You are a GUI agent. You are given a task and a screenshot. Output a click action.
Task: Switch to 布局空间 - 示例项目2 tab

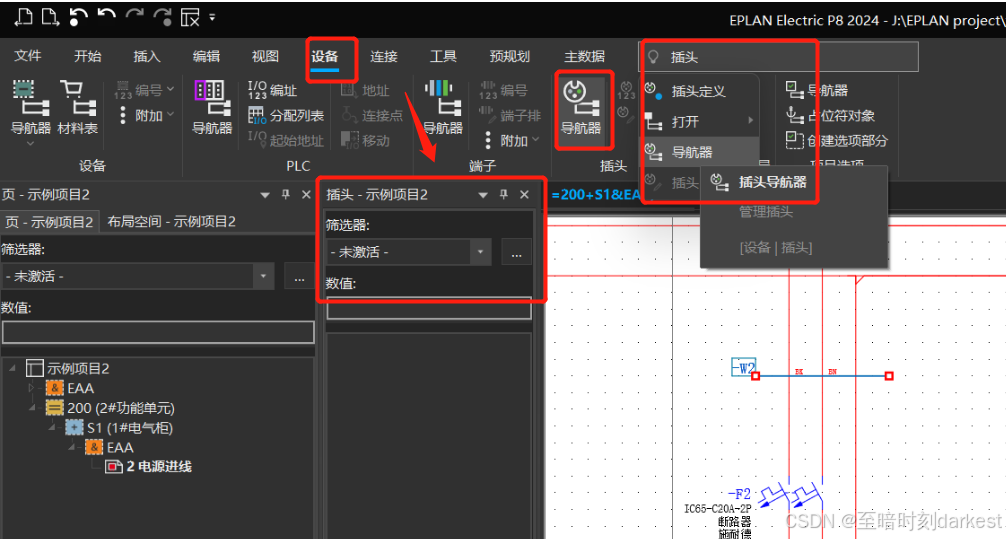click(x=171, y=221)
